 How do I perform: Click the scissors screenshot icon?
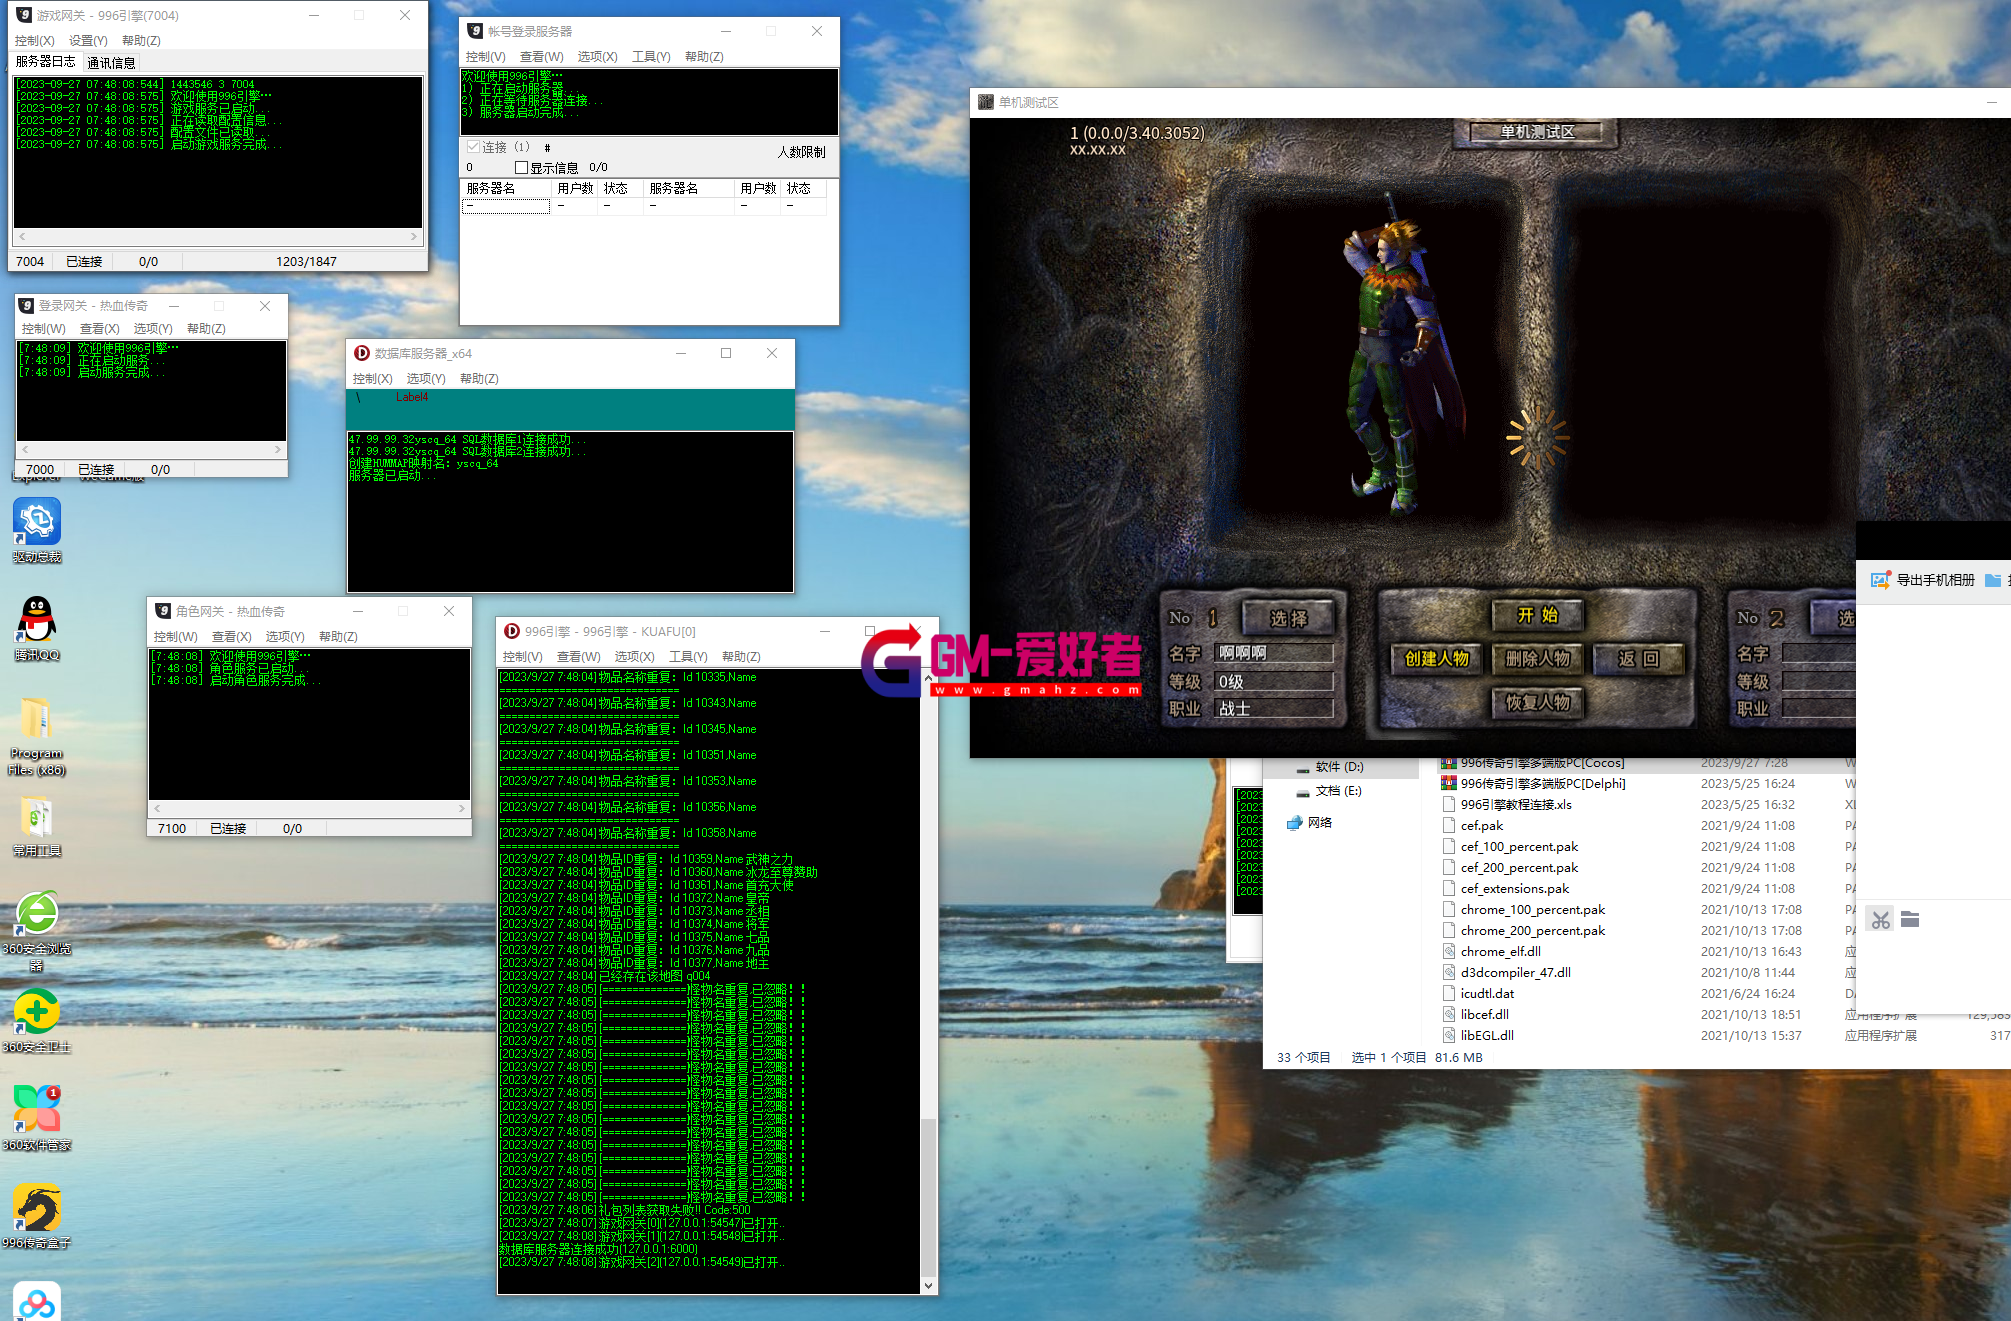click(1881, 920)
